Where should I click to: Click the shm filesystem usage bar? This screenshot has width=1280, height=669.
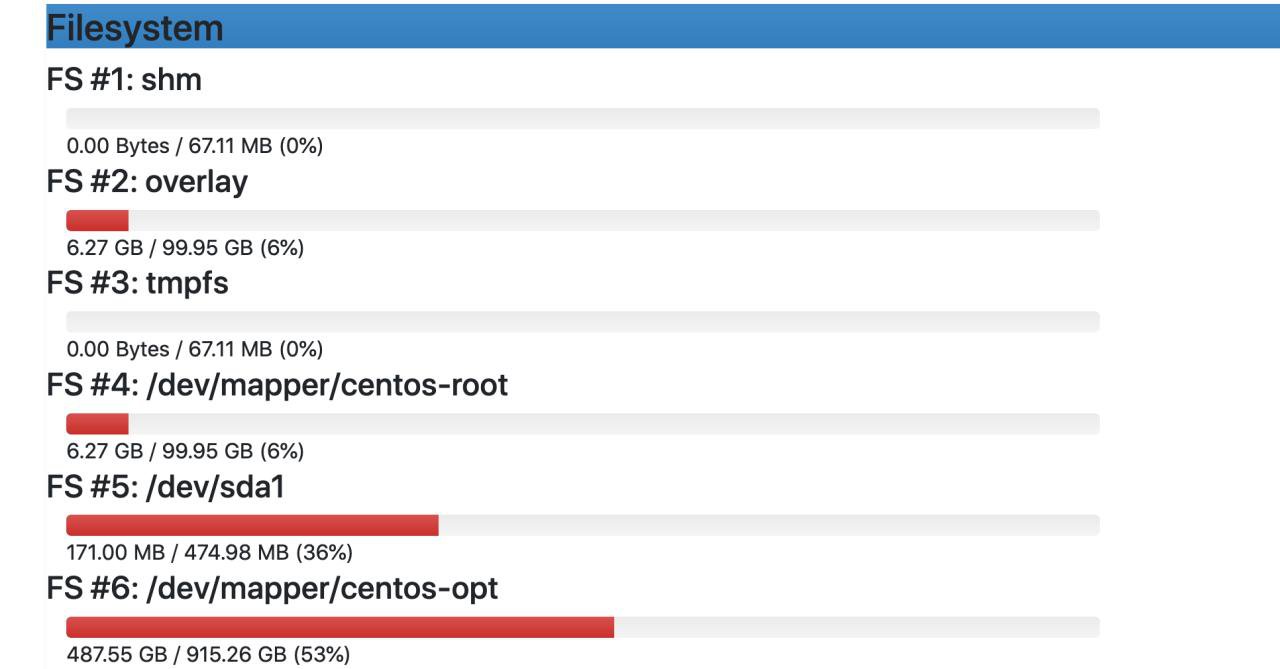(x=582, y=119)
